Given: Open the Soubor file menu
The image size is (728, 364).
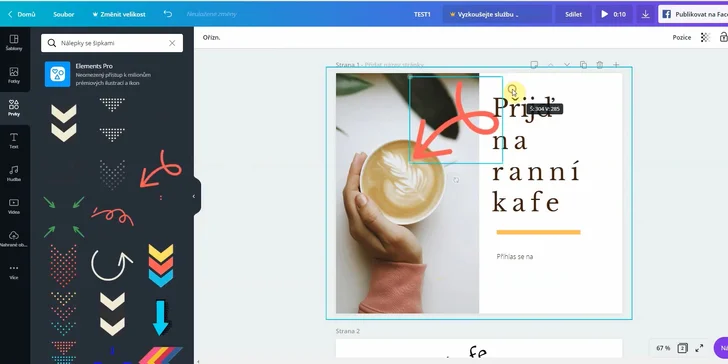Looking at the screenshot, I should (64, 14).
